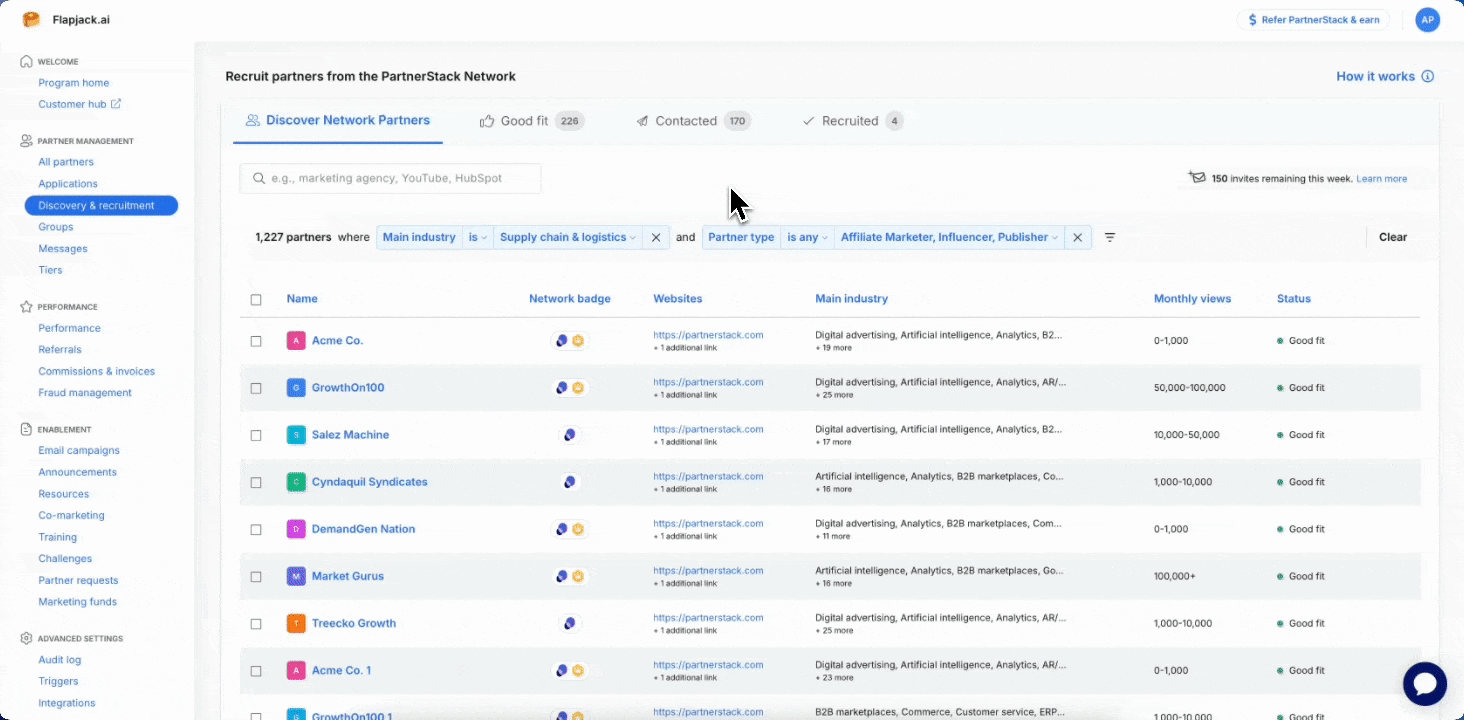Open Fraud management in sidebar

tap(85, 393)
